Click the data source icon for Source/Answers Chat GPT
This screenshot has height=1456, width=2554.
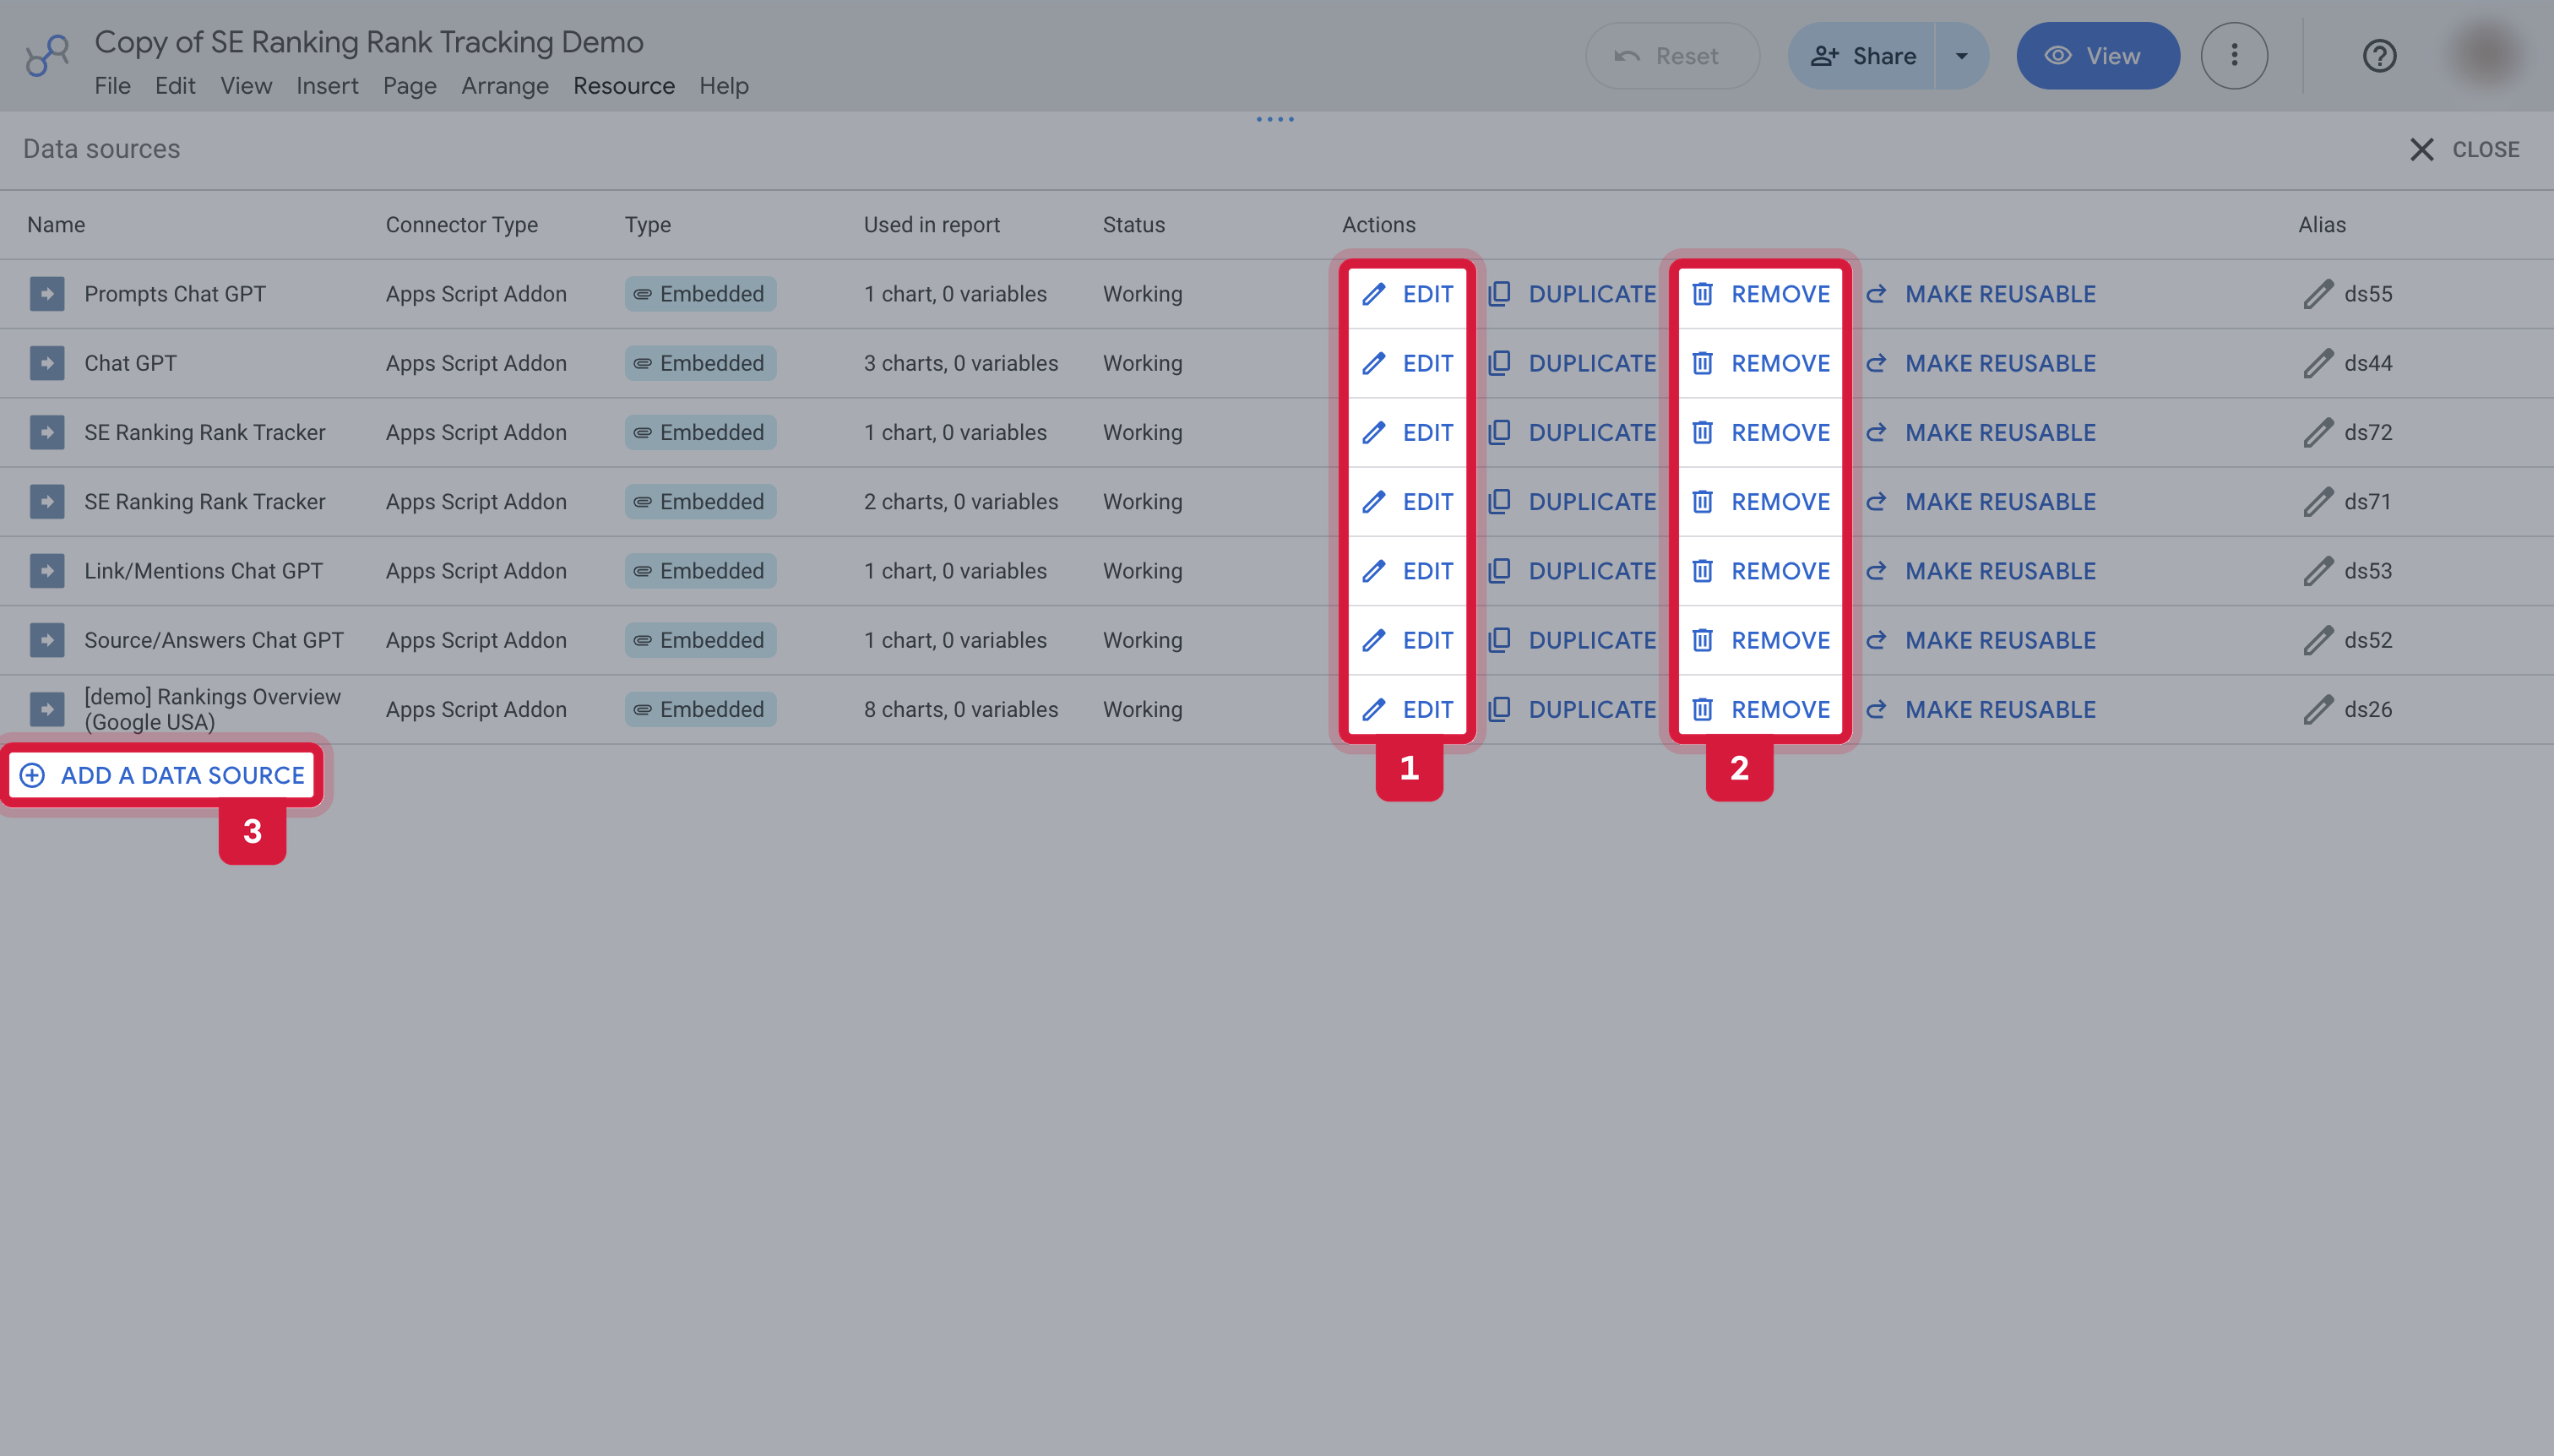pos(47,640)
